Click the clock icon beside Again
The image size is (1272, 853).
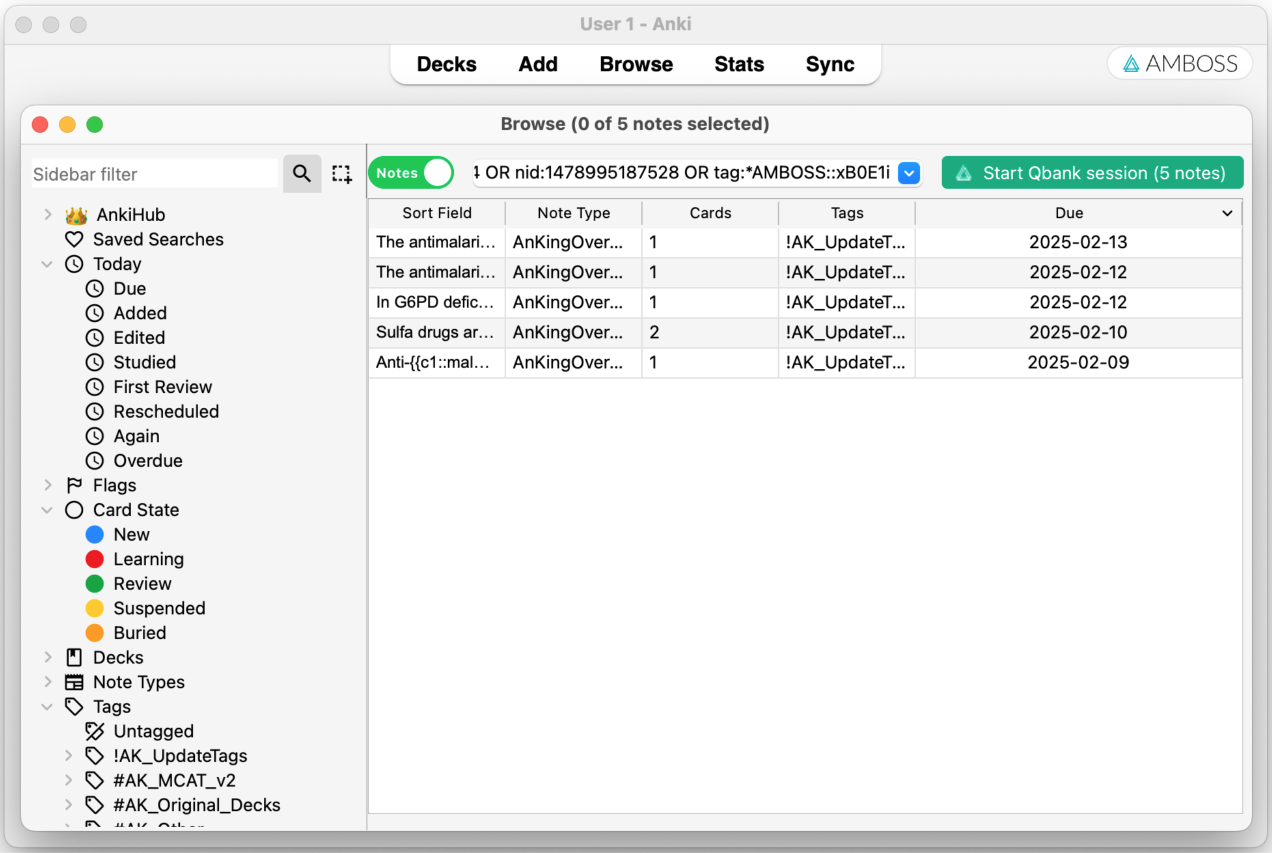point(95,436)
